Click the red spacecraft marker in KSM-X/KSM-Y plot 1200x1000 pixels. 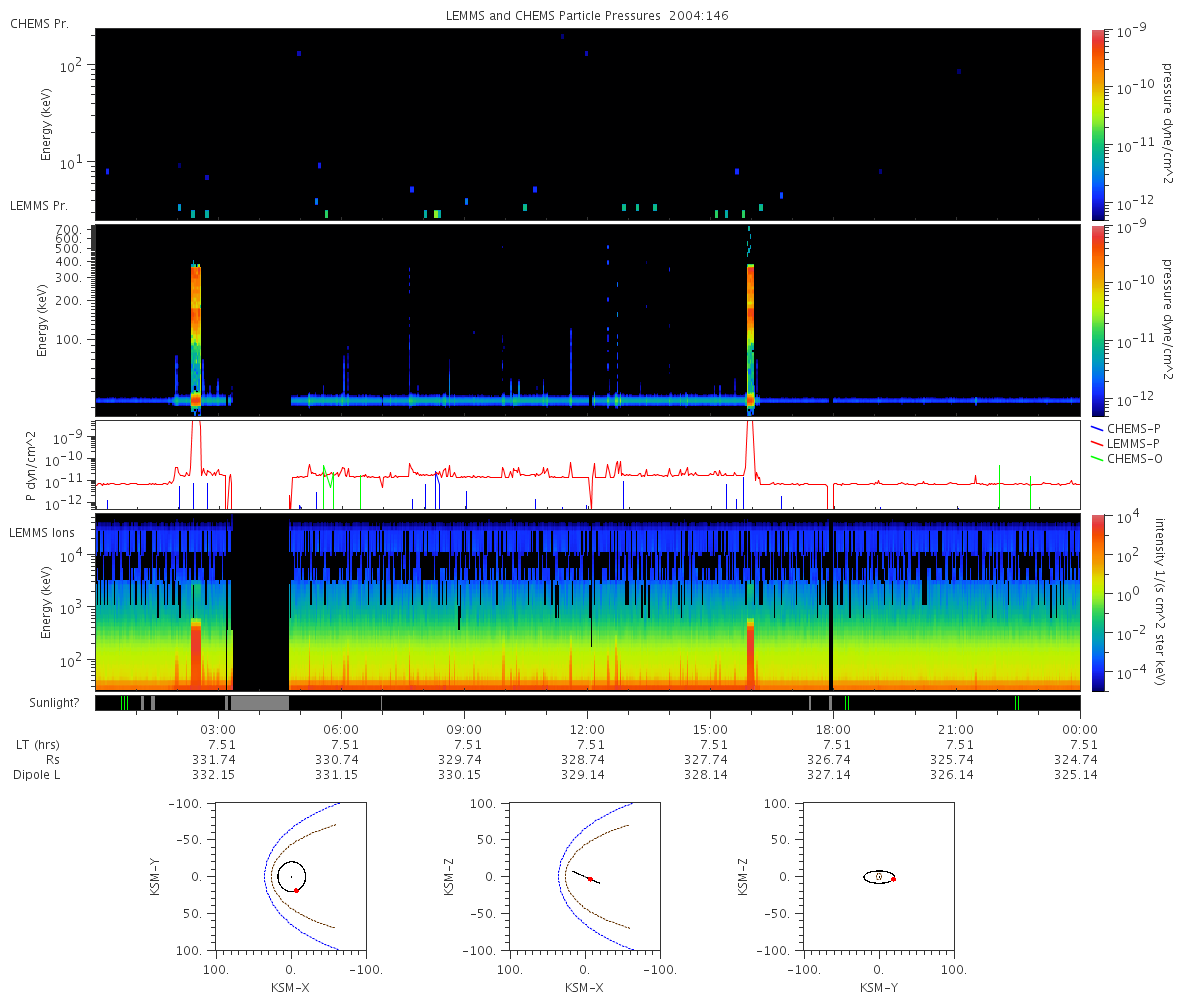[x=297, y=890]
